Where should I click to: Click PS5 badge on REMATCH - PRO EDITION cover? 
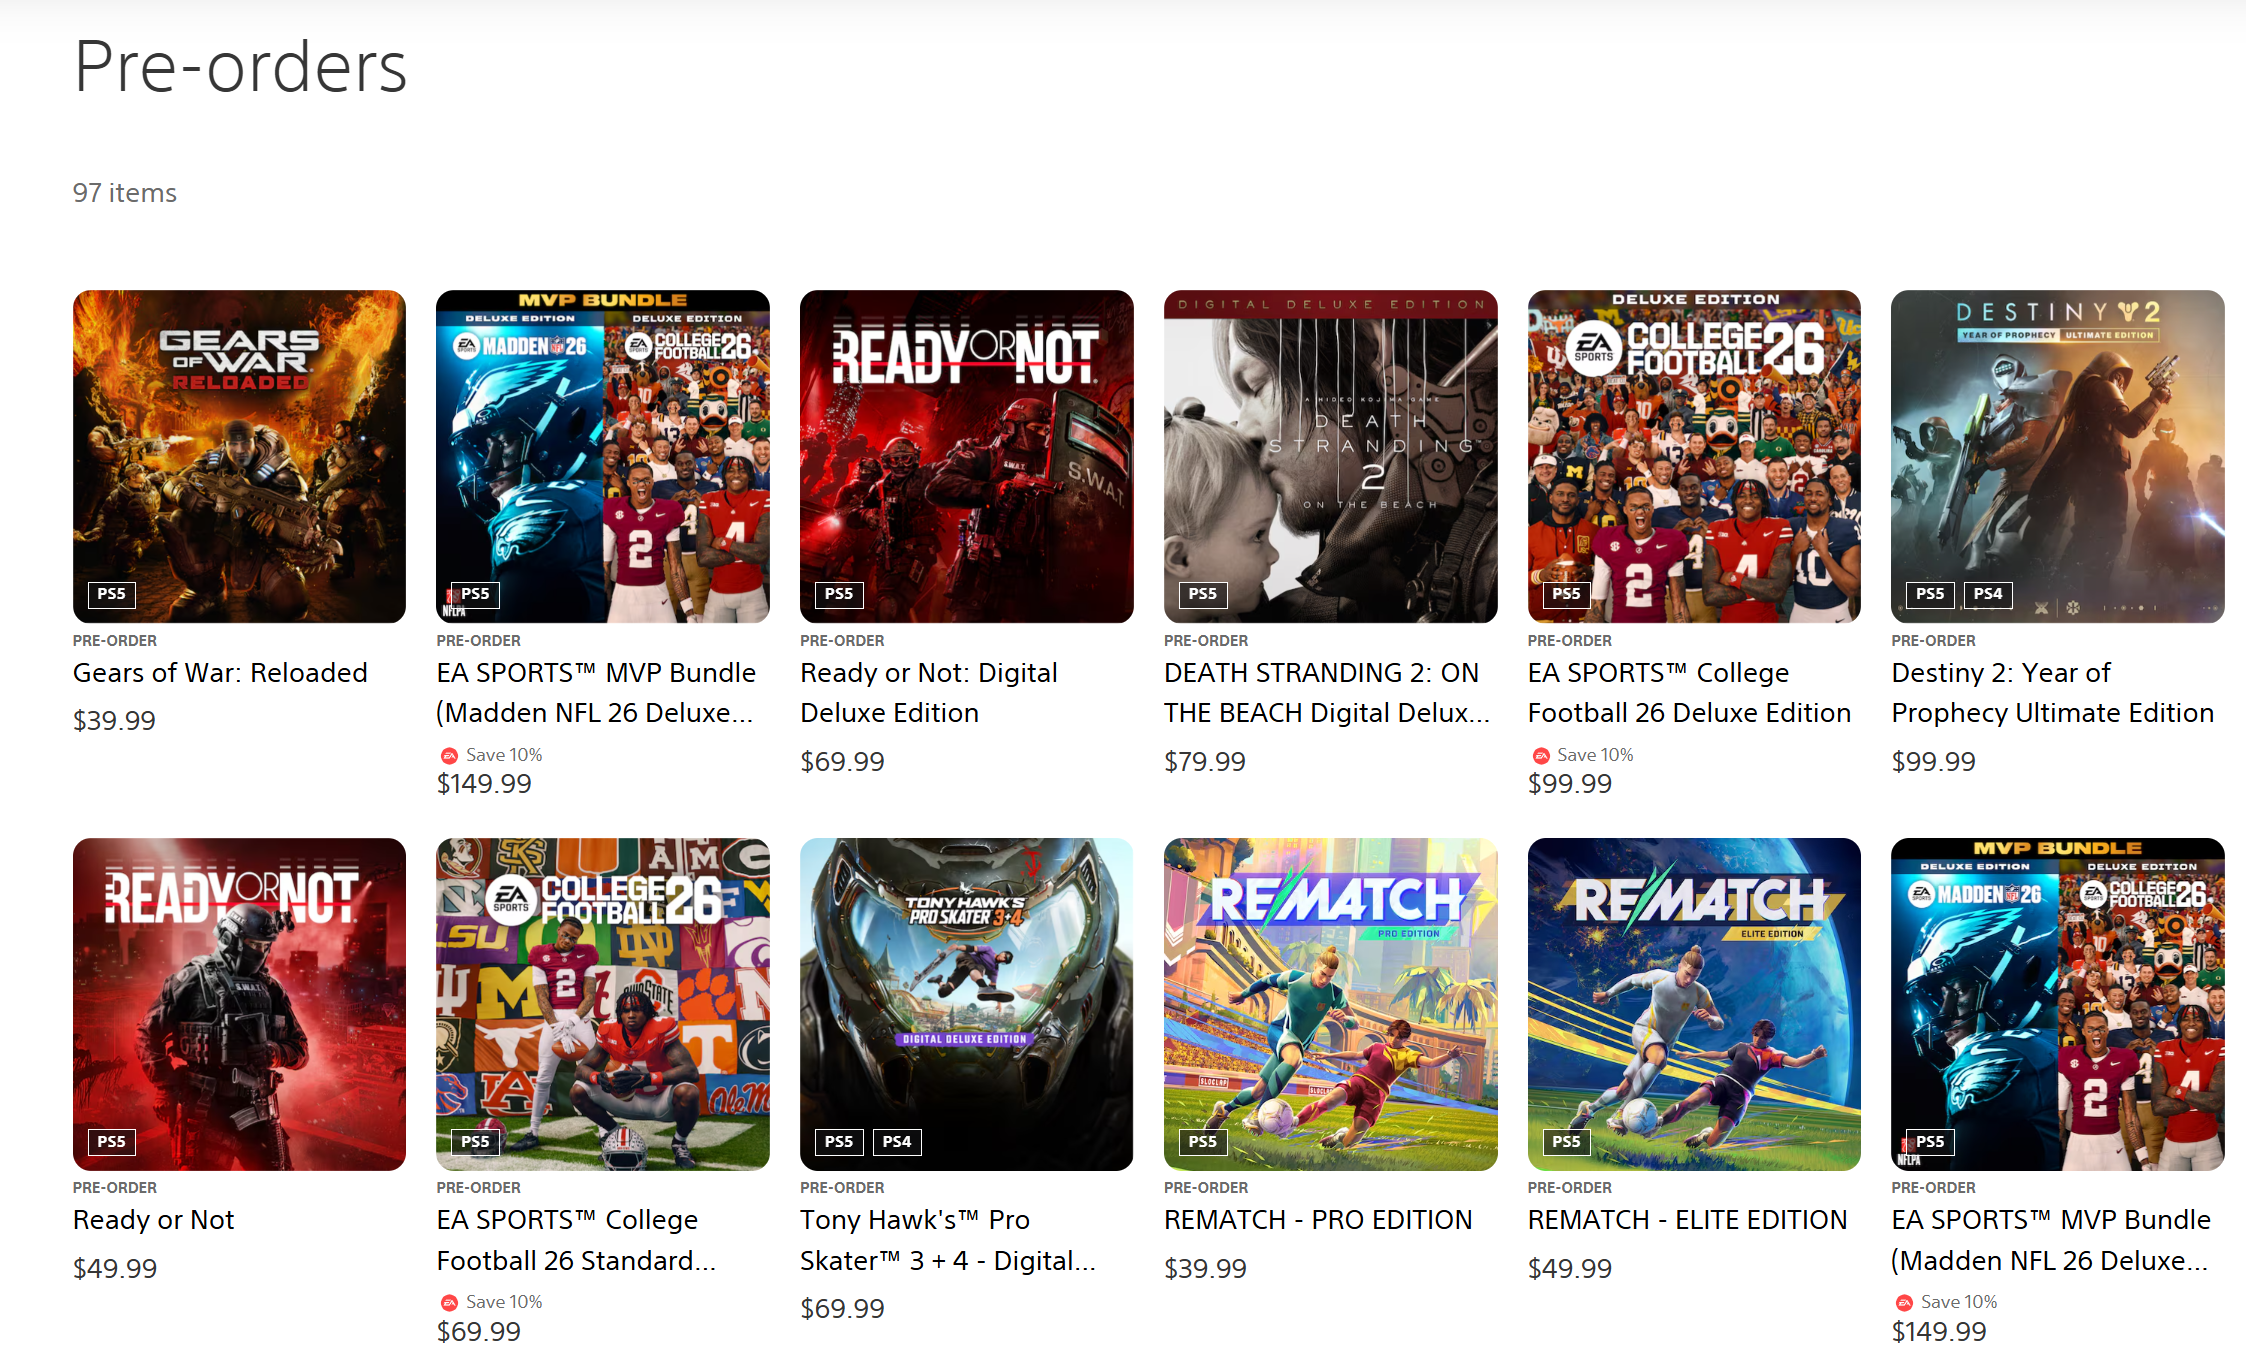coord(1203,1142)
